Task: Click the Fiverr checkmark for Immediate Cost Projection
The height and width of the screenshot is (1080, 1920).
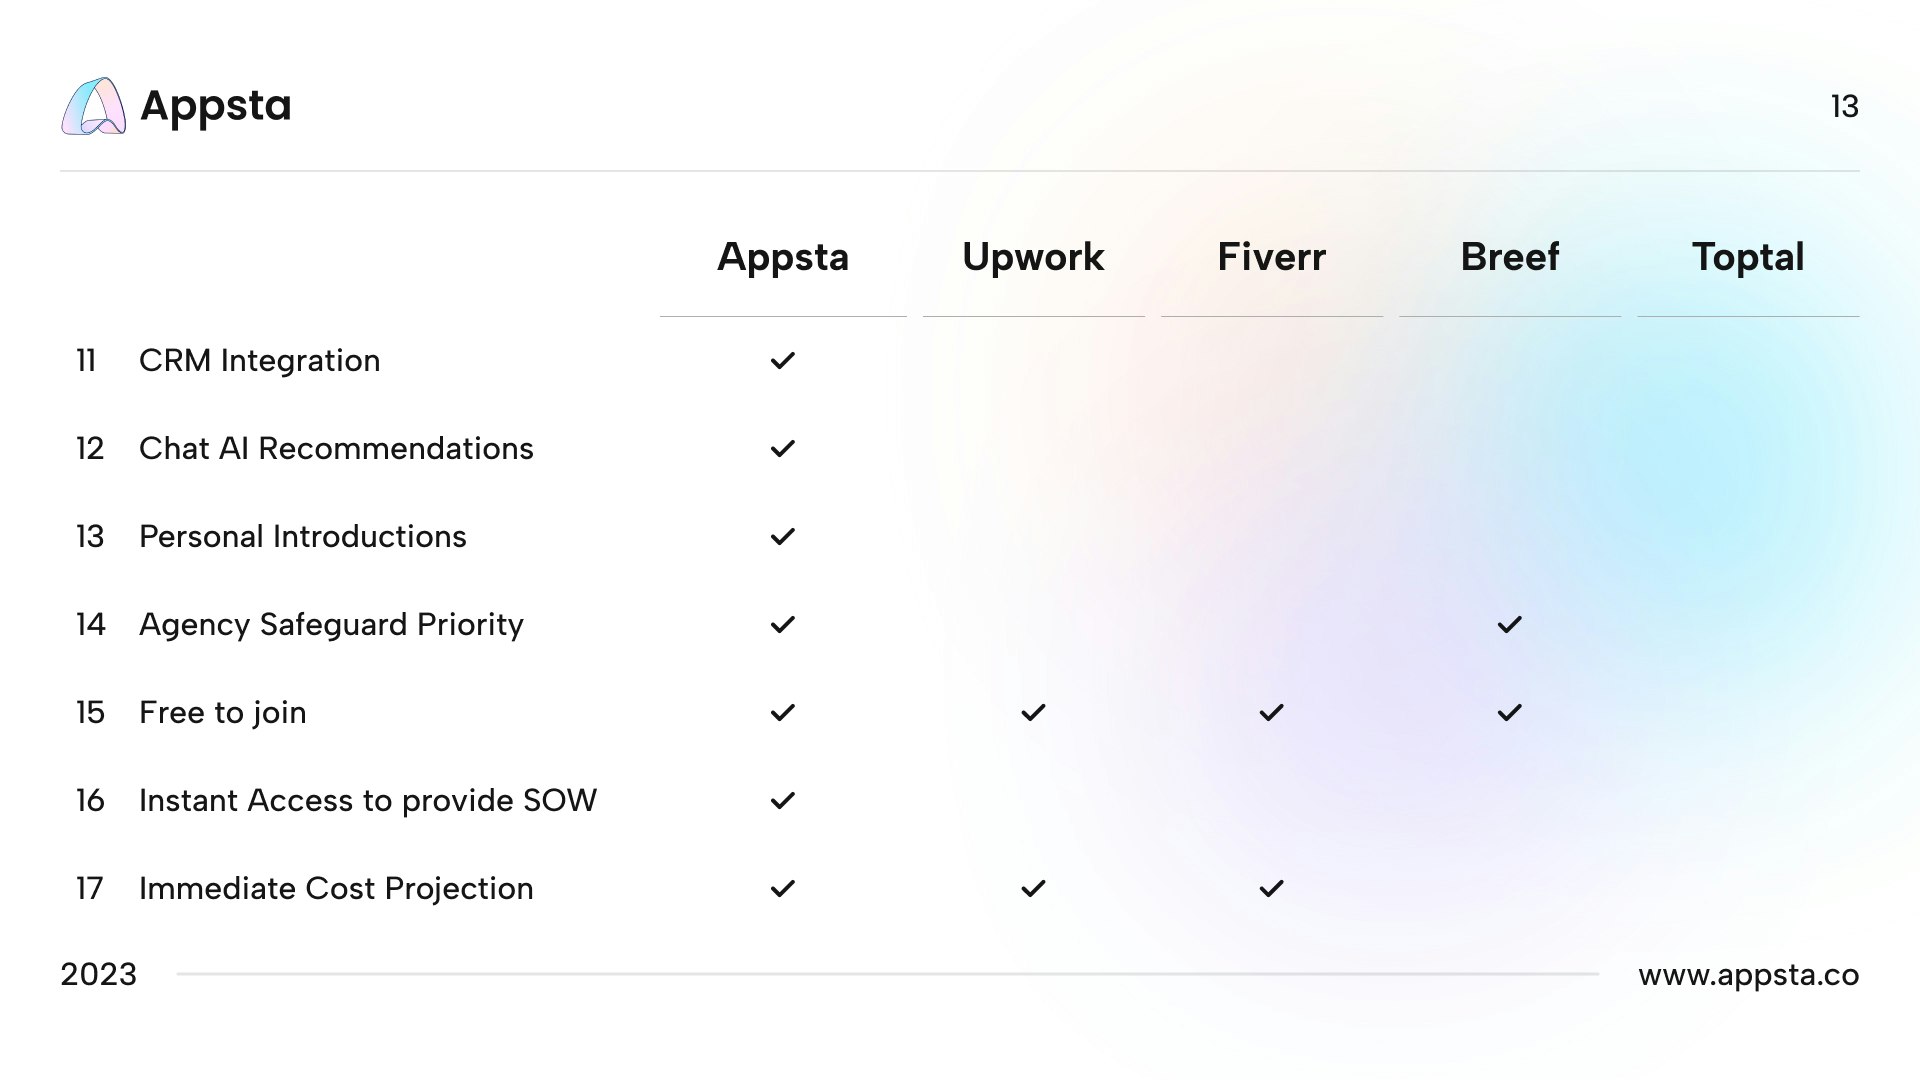Action: pyautogui.click(x=1271, y=888)
